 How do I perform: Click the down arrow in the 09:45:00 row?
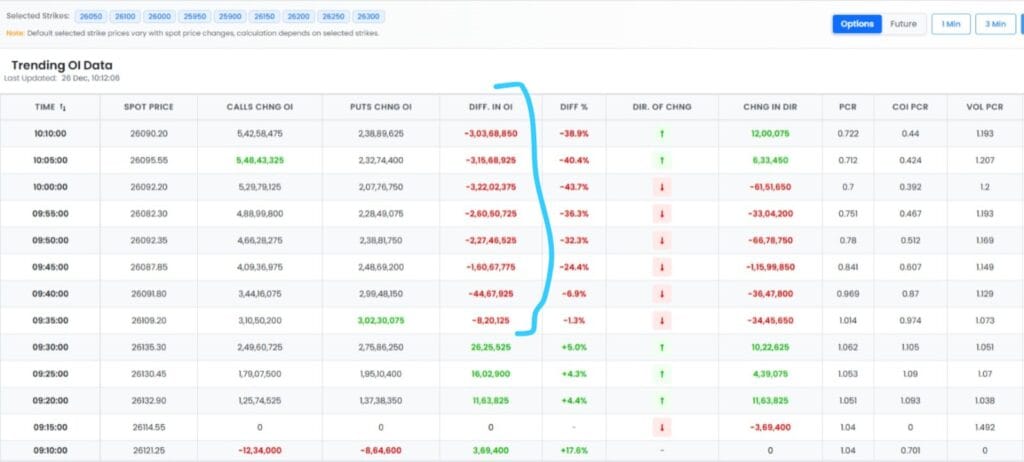[x=661, y=268]
